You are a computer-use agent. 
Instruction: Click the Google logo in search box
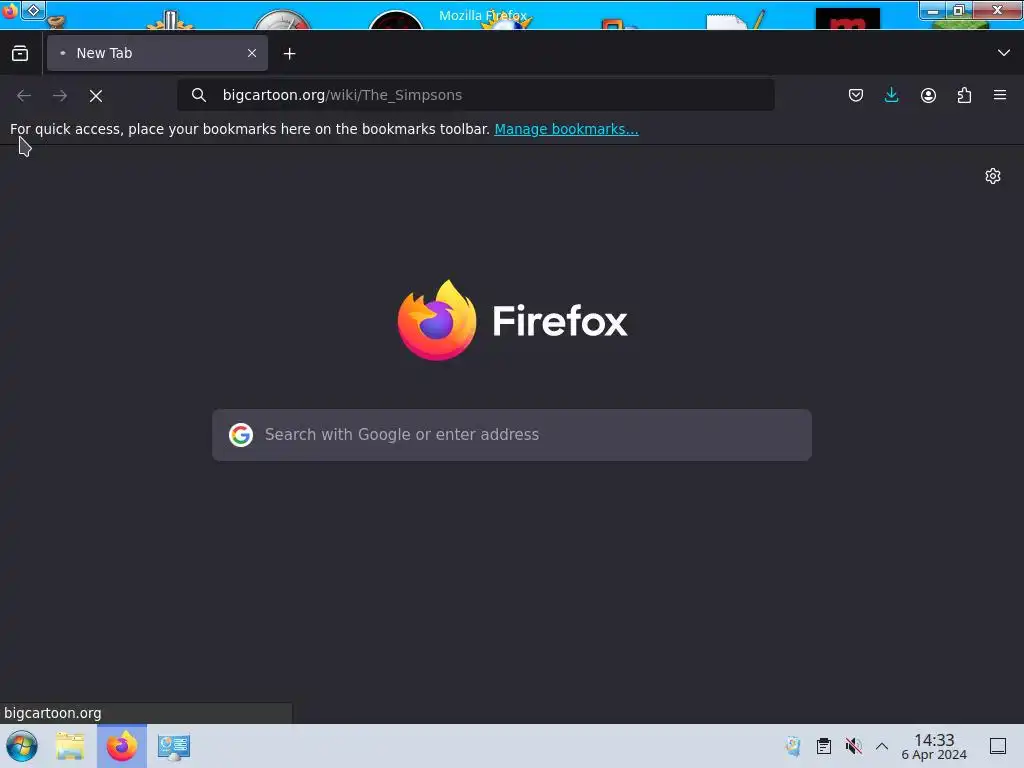point(241,435)
